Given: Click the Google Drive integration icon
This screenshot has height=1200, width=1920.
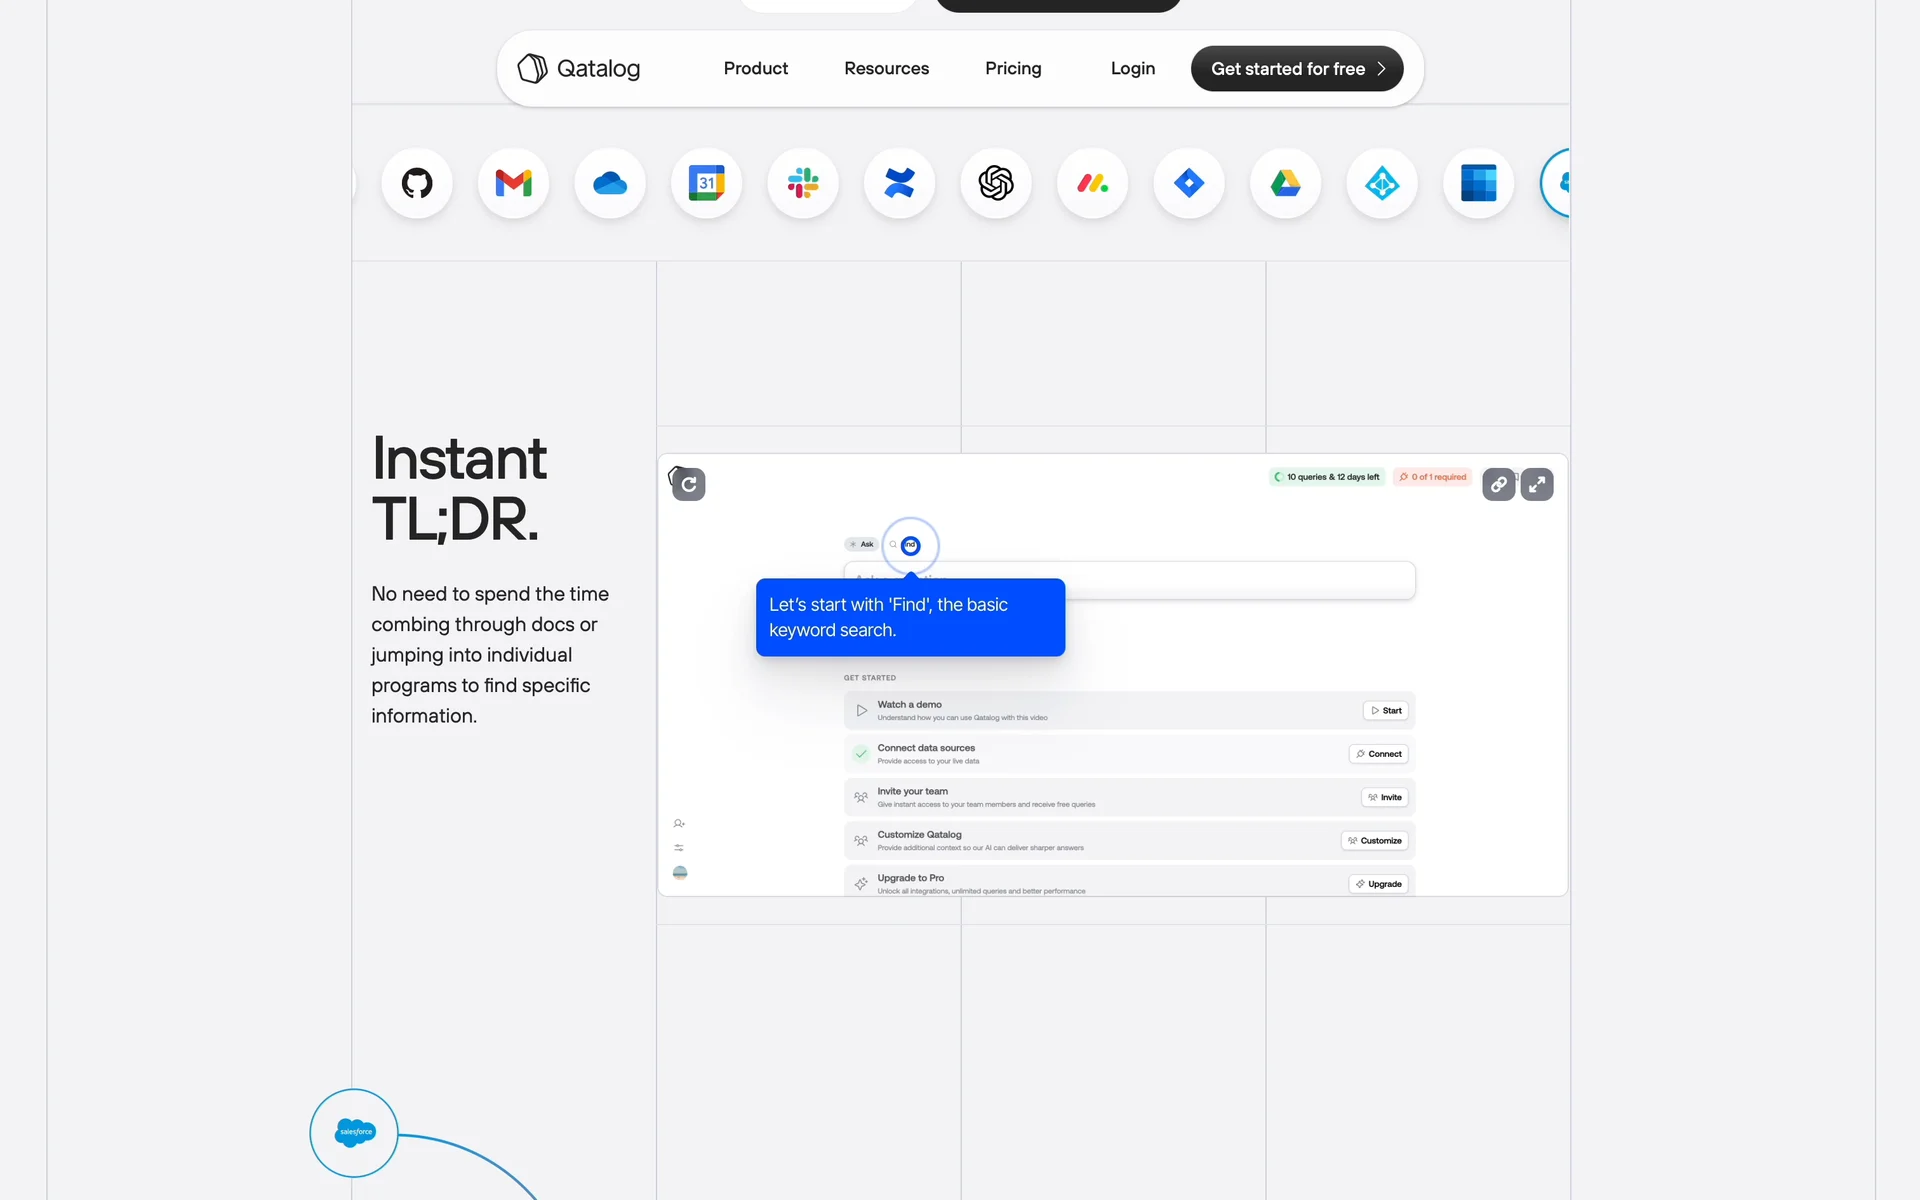Looking at the screenshot, I should pos(1285,183).
